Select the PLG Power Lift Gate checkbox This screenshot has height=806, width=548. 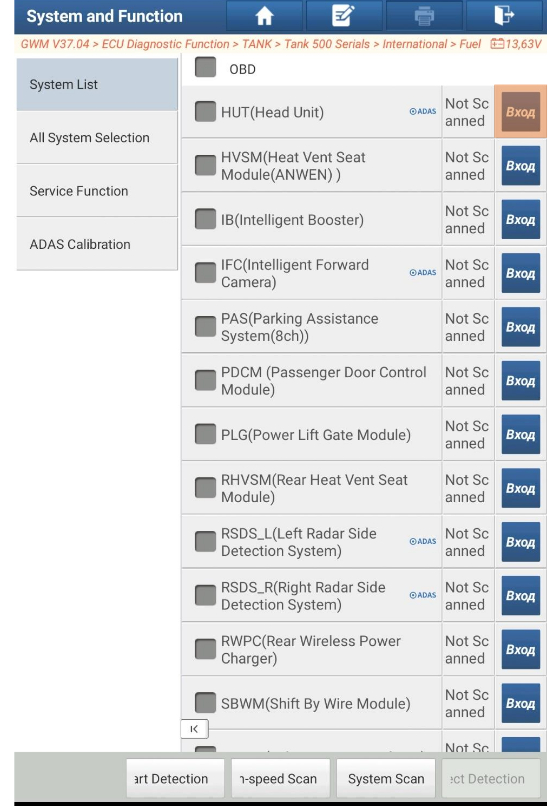tap(206, 434)
